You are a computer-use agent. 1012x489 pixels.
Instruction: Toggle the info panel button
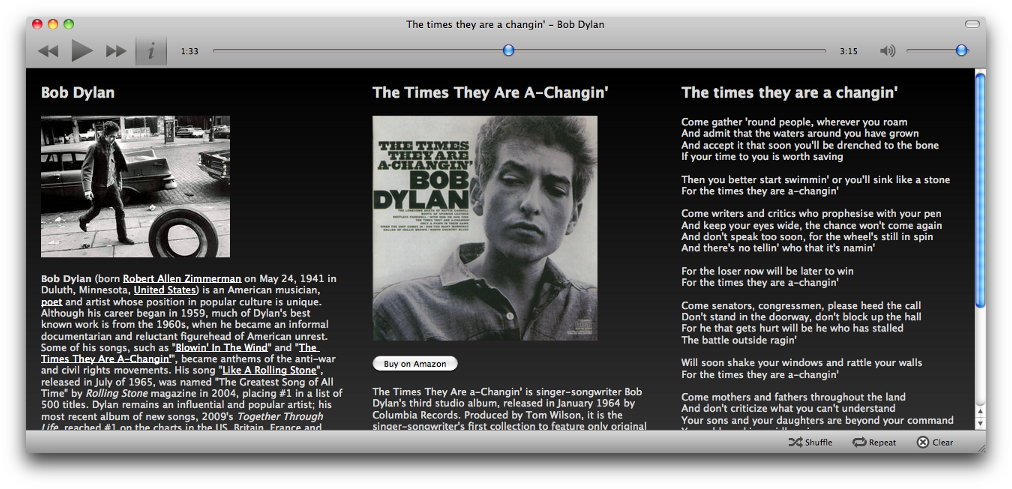click(151, 51)
